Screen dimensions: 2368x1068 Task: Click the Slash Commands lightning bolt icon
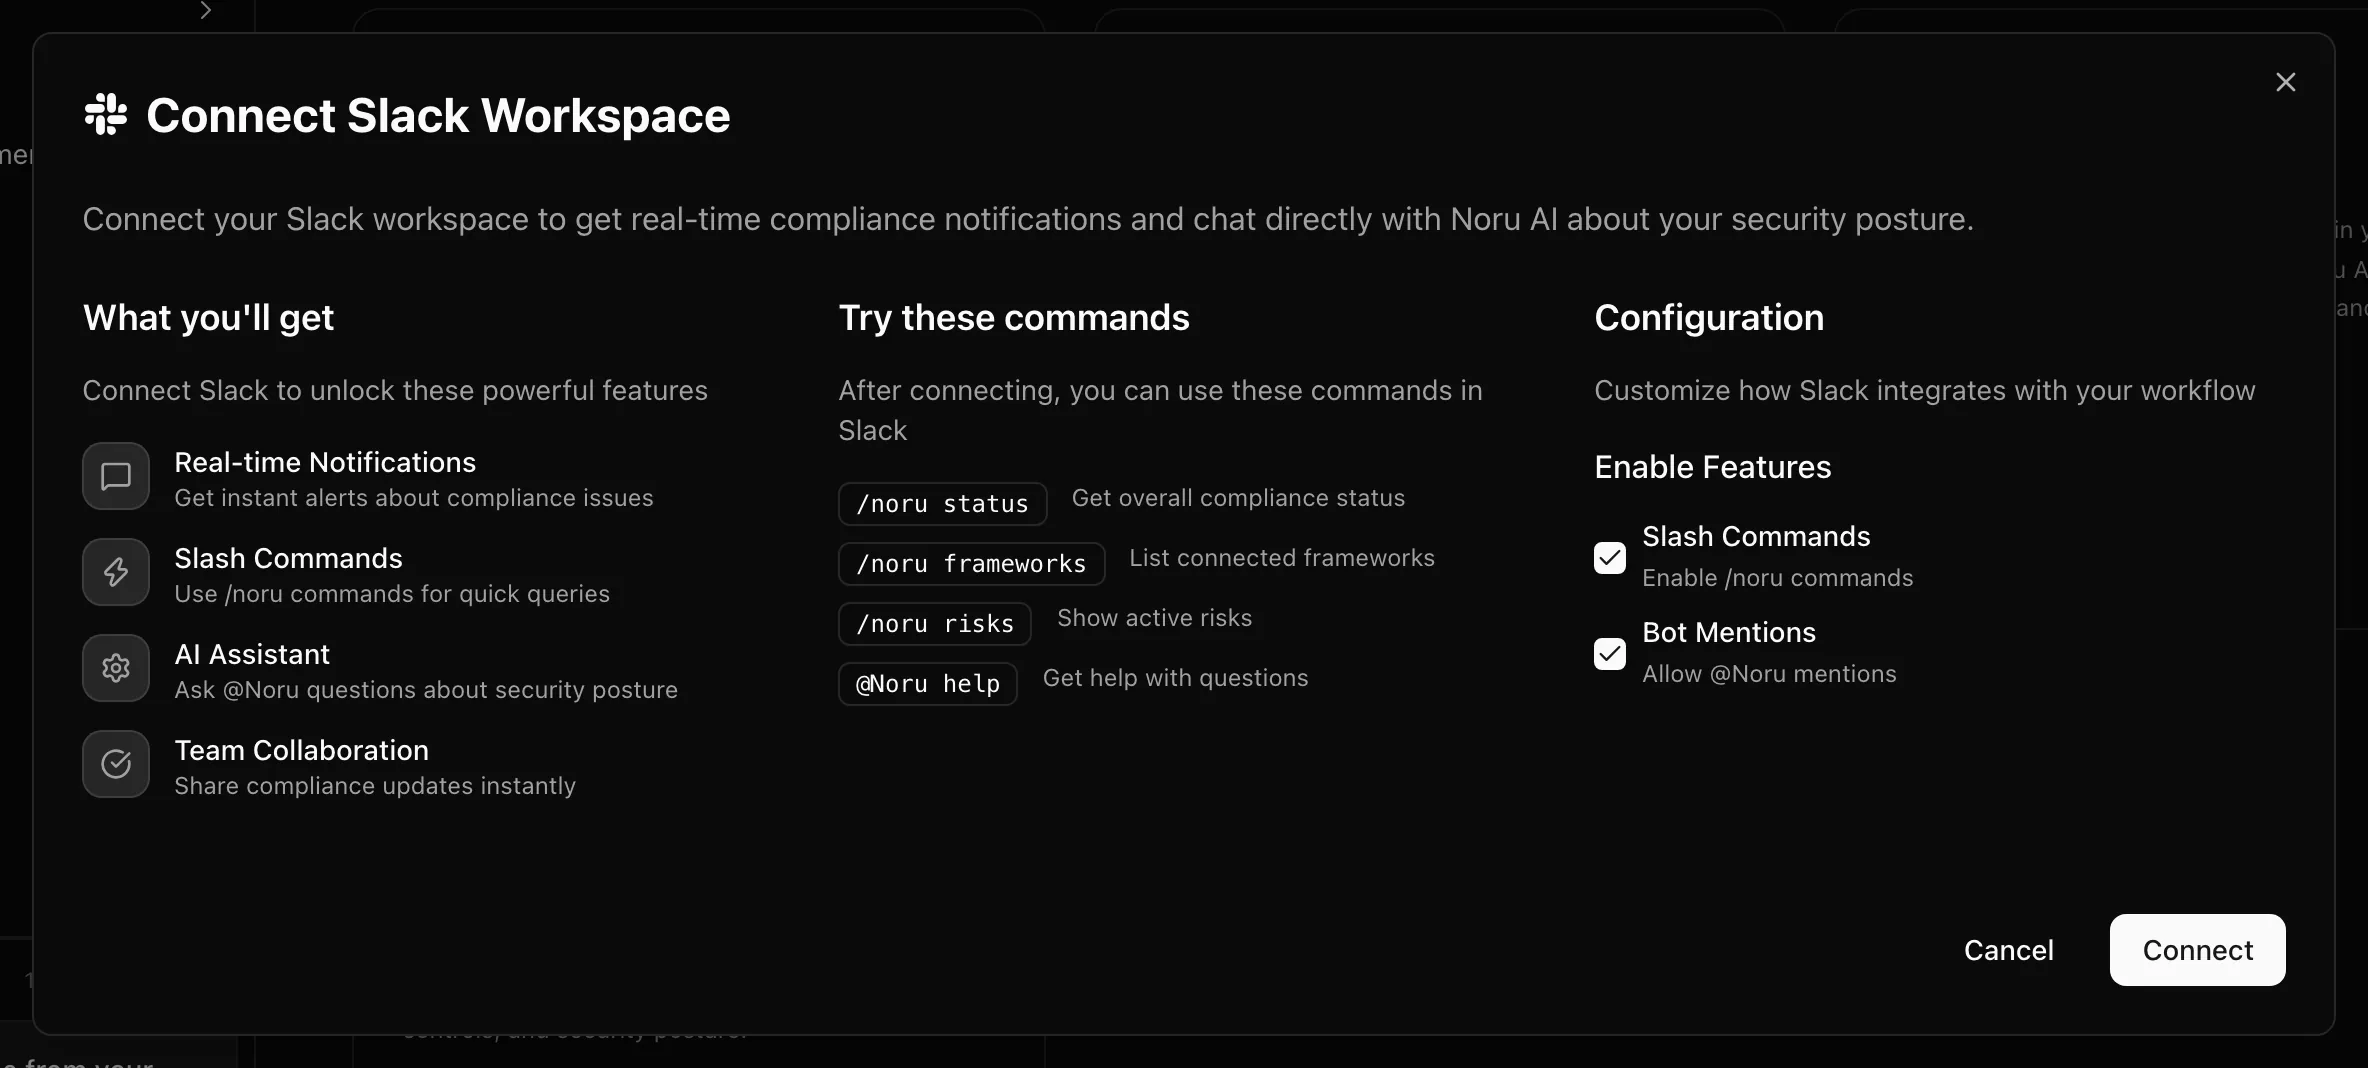[x=116, y=572]
